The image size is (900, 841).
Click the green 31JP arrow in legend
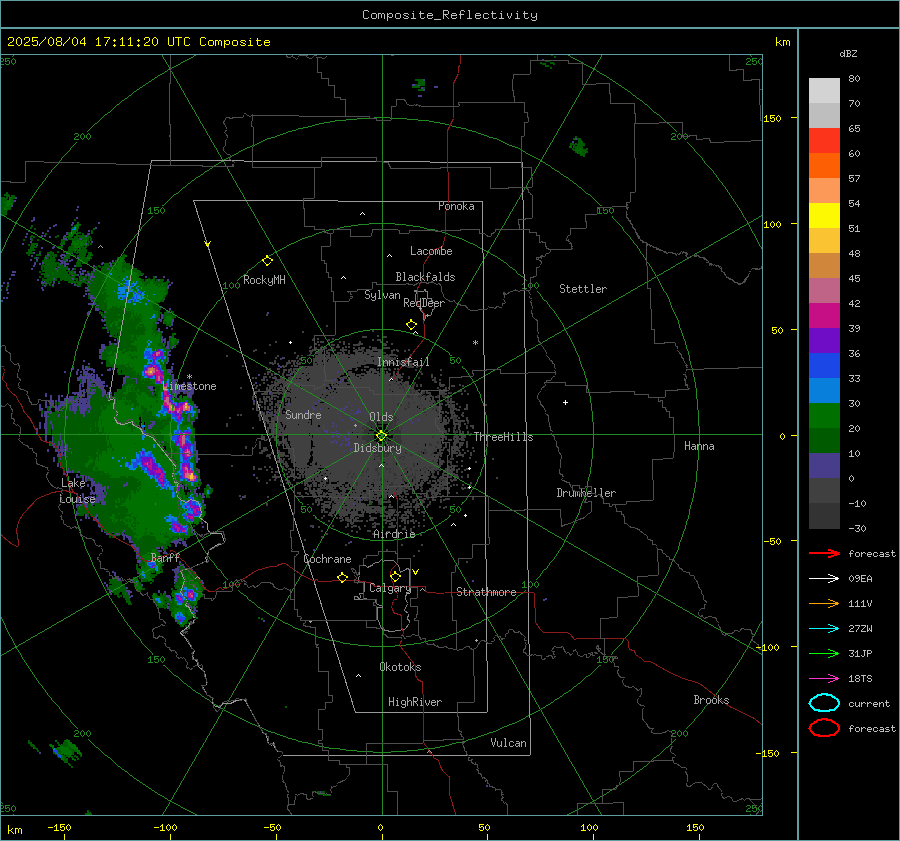[824, 653]
